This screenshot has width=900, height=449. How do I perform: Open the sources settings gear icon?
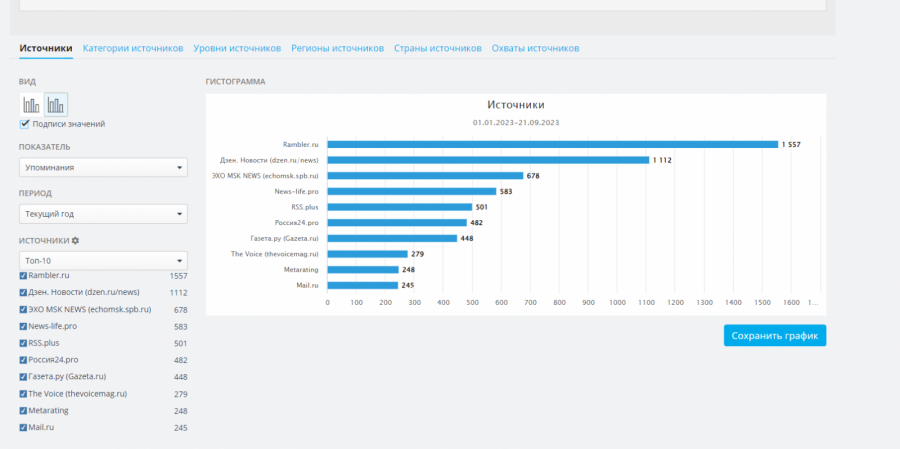(75, 241)
